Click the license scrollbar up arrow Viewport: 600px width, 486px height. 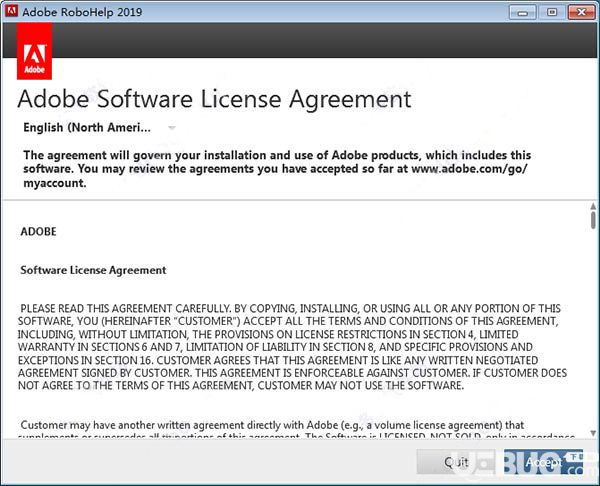pyautogui.click(x=593, y=206)
